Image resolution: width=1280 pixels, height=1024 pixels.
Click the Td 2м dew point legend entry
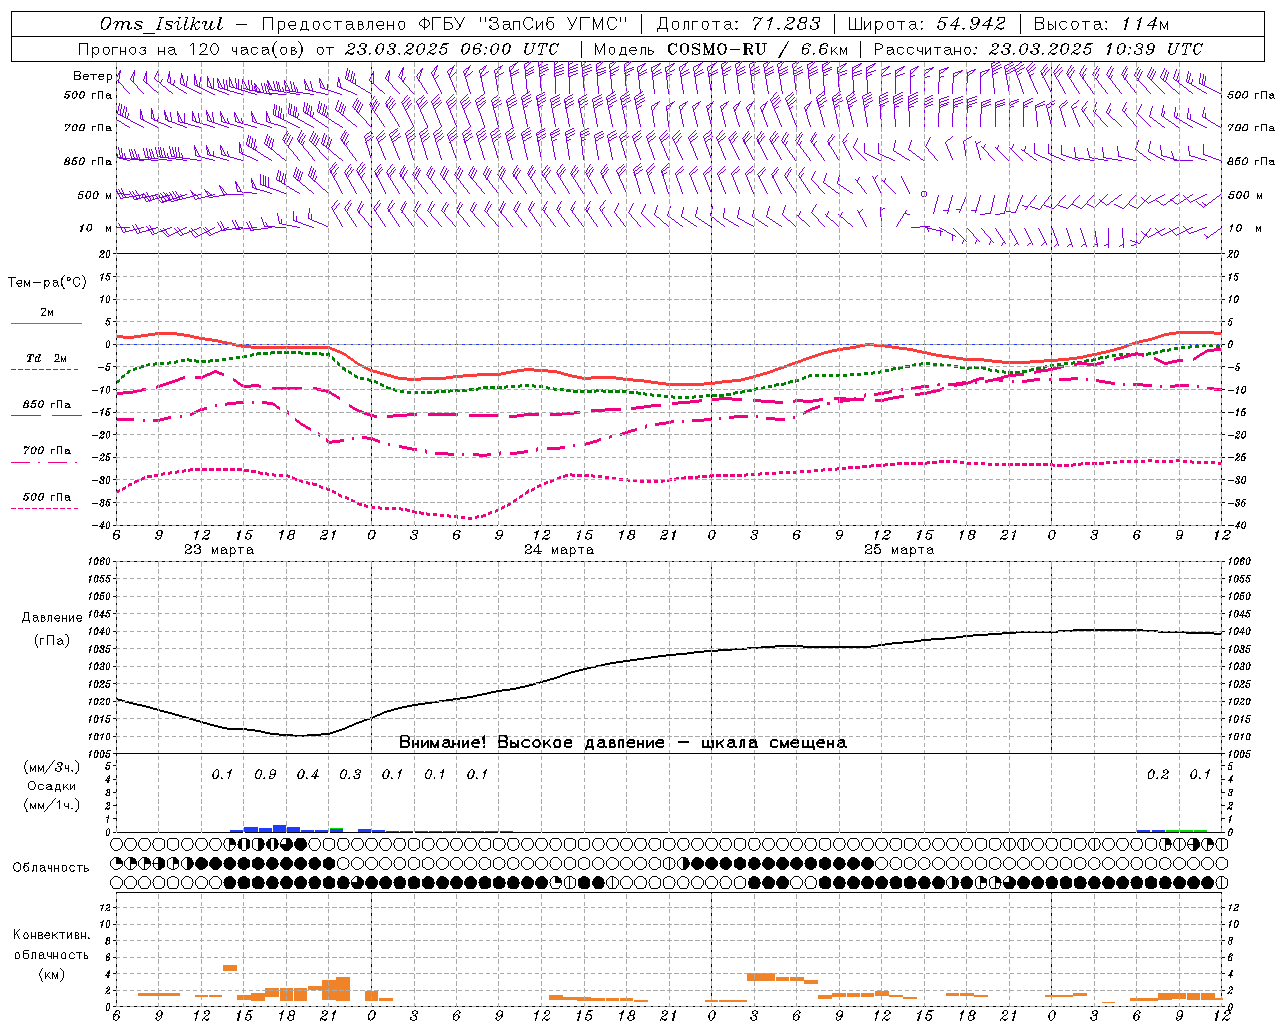(46, 358)
